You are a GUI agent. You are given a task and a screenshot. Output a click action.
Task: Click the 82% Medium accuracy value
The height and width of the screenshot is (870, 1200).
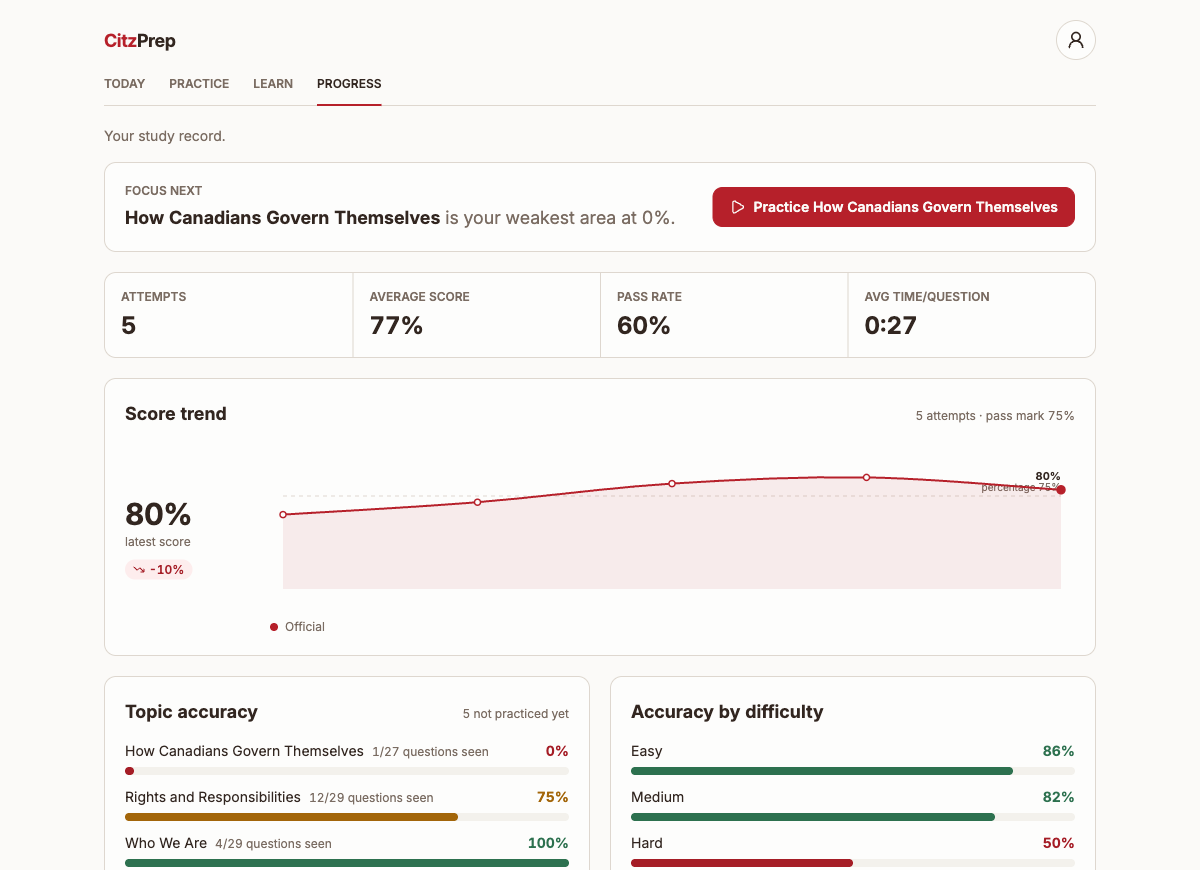pyautogui.click(x=1059, y=797)
